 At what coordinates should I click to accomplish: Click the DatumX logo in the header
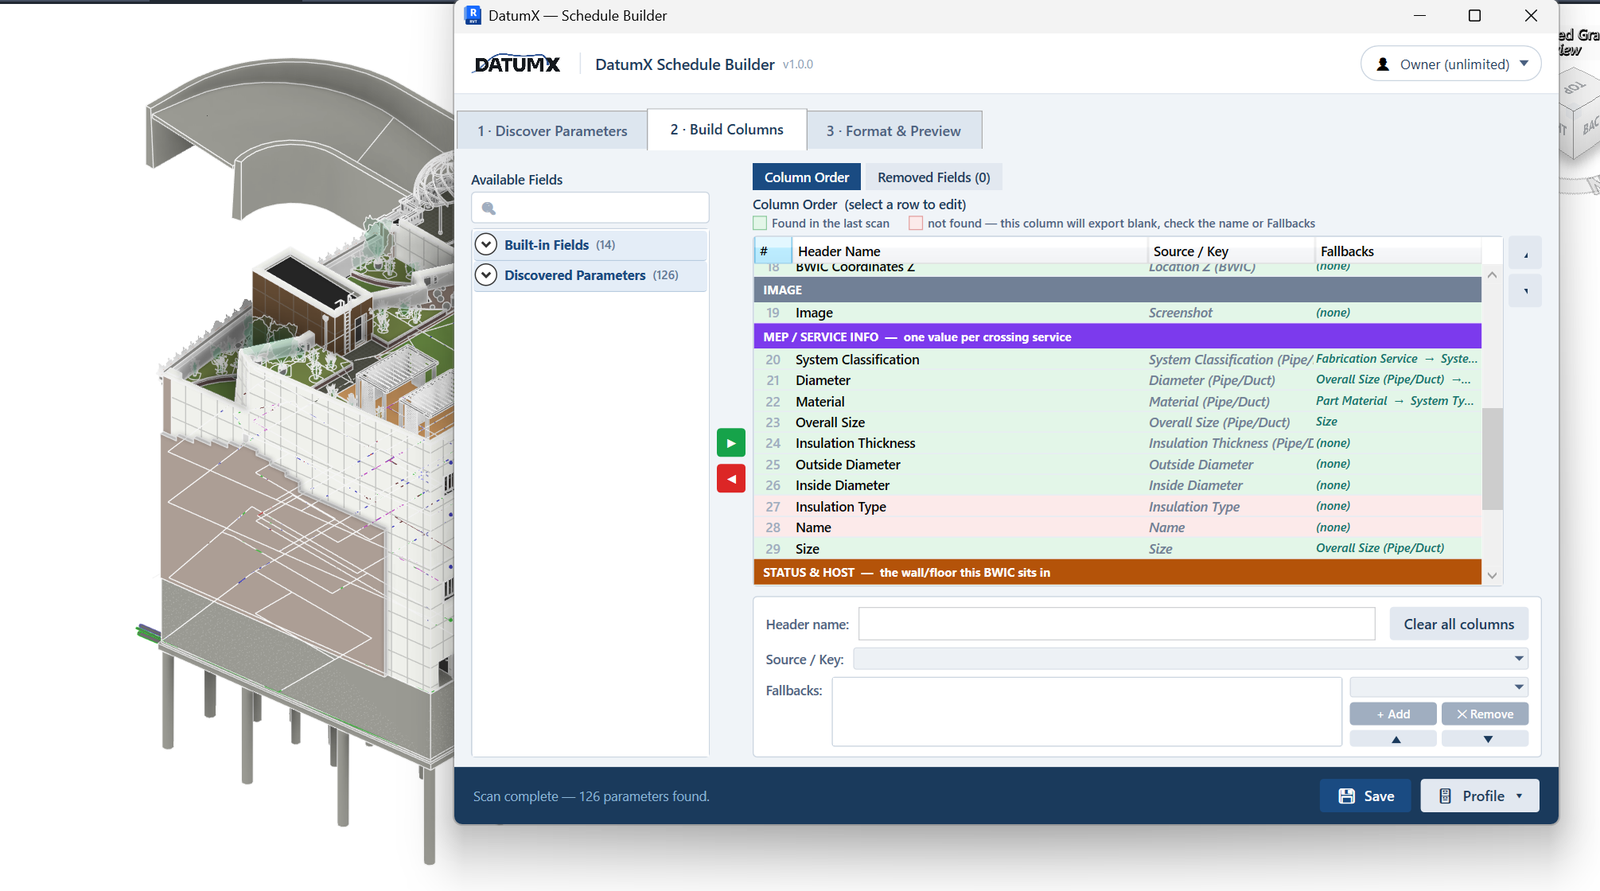click(x=517, y=64)
